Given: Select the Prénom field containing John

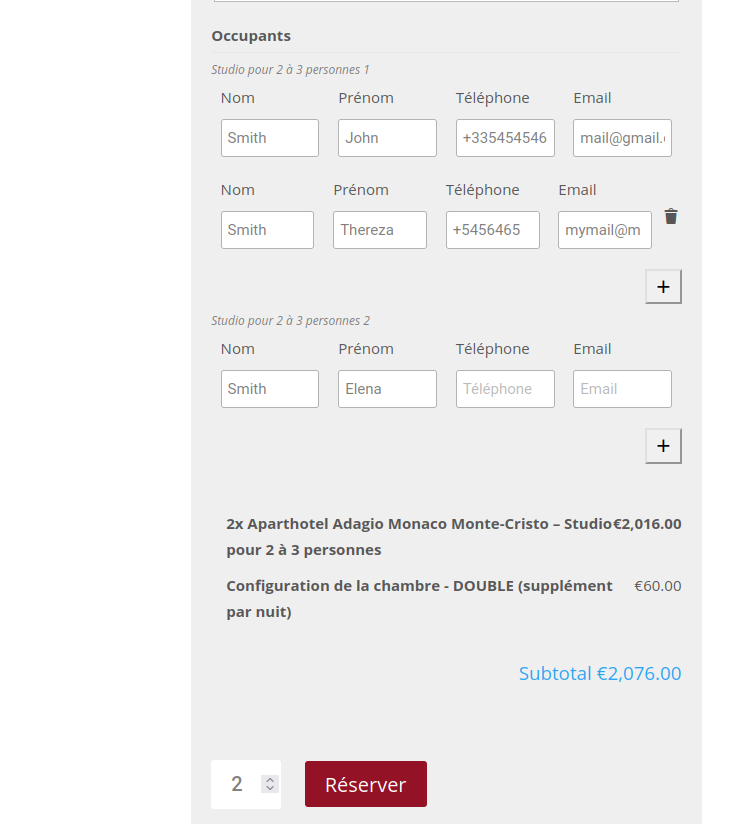Looking at the screenshot, I should tap(387, 138).
